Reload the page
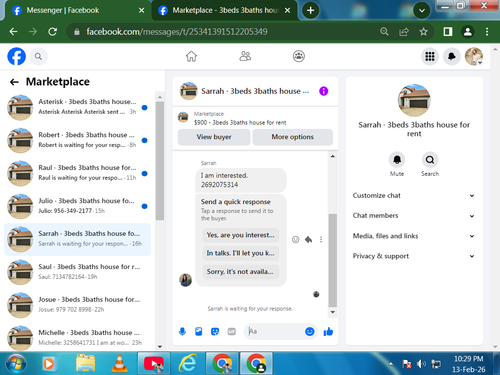Image resolution: width=500 pixels, height=375 pixels. (x=52, y=32)
